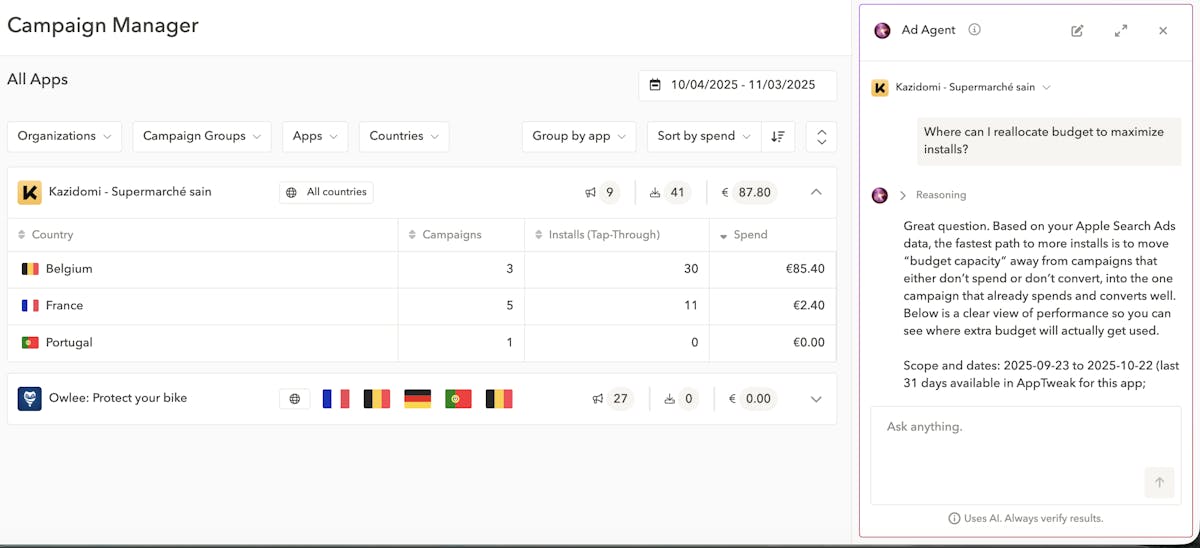Collapse the Kazidomi app section
1200x548 pixels.
(816, 192)
